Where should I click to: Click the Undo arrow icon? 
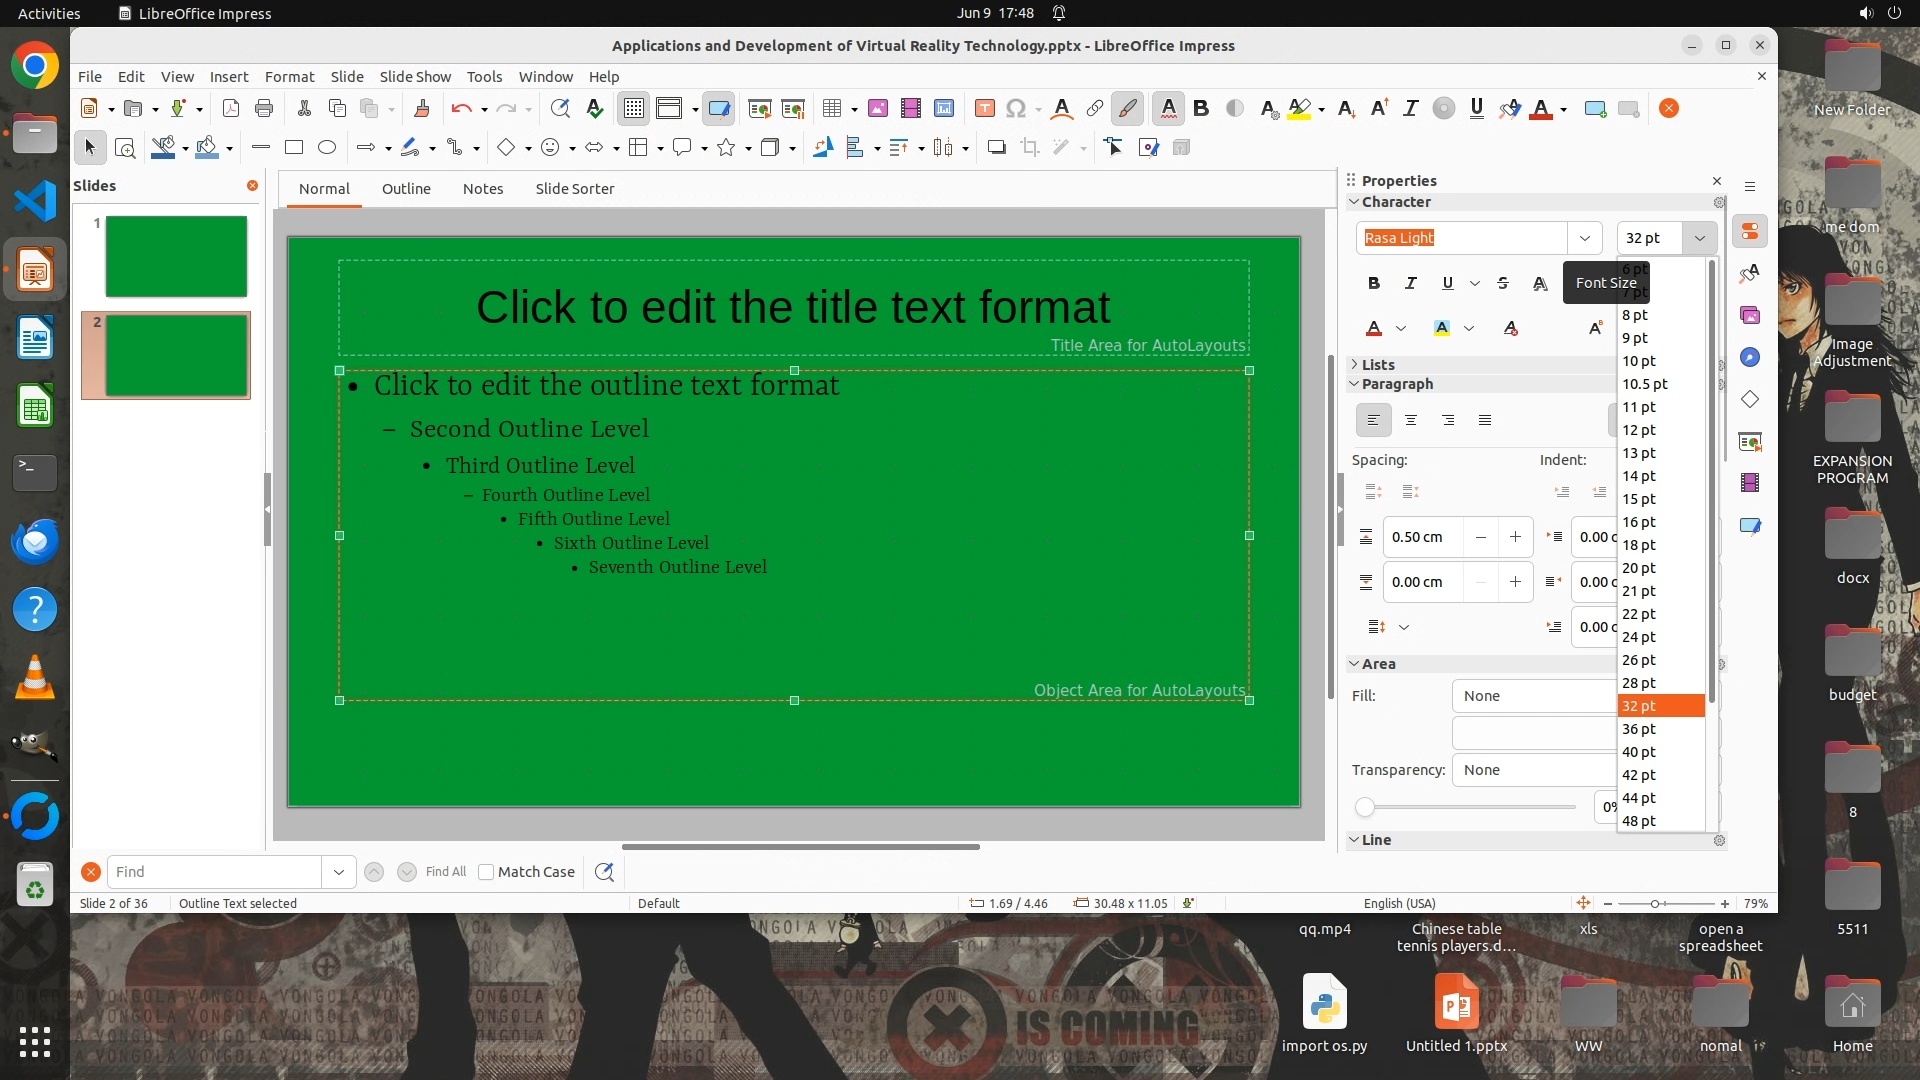coord(461,109)
